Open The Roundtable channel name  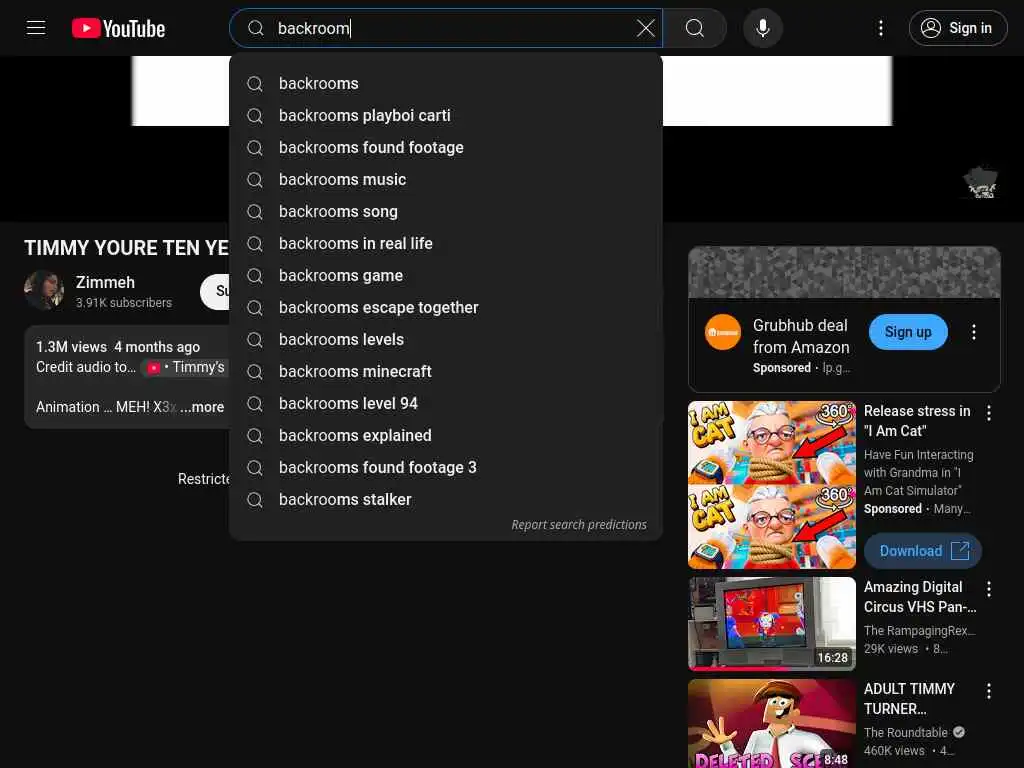905,732
